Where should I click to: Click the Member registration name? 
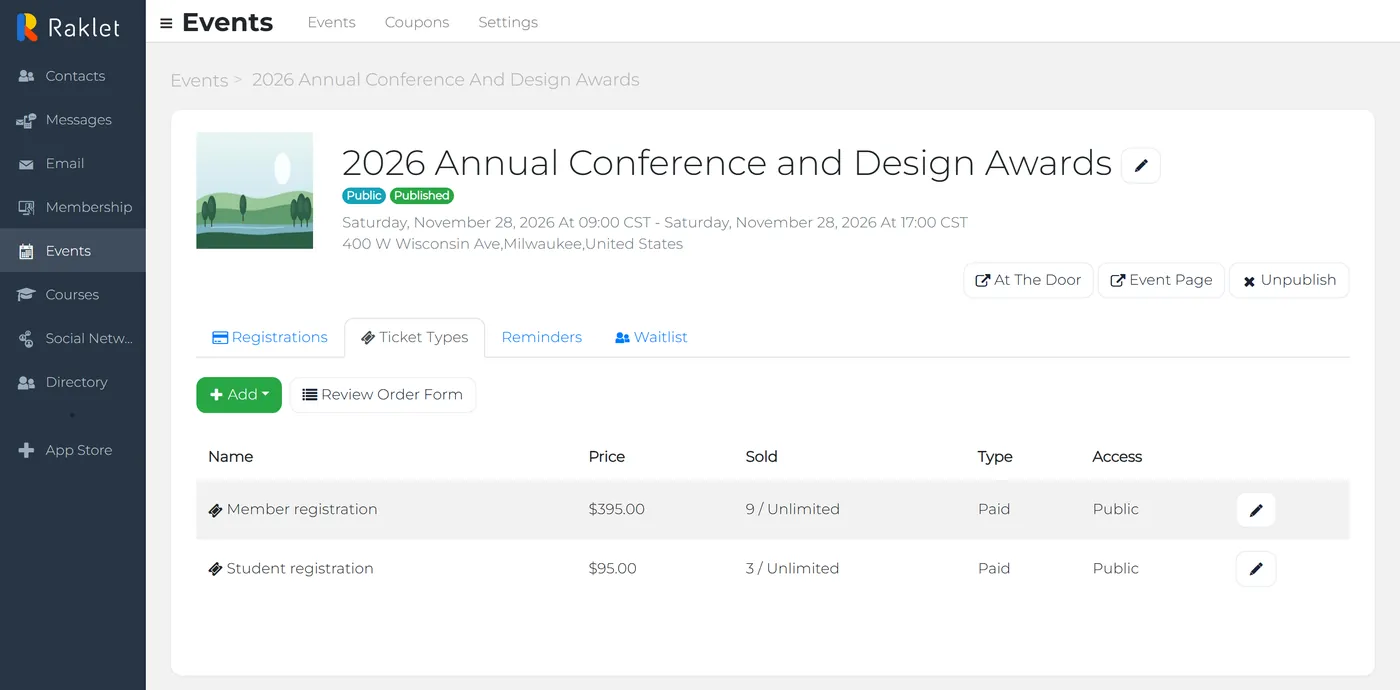coord(302,509)
